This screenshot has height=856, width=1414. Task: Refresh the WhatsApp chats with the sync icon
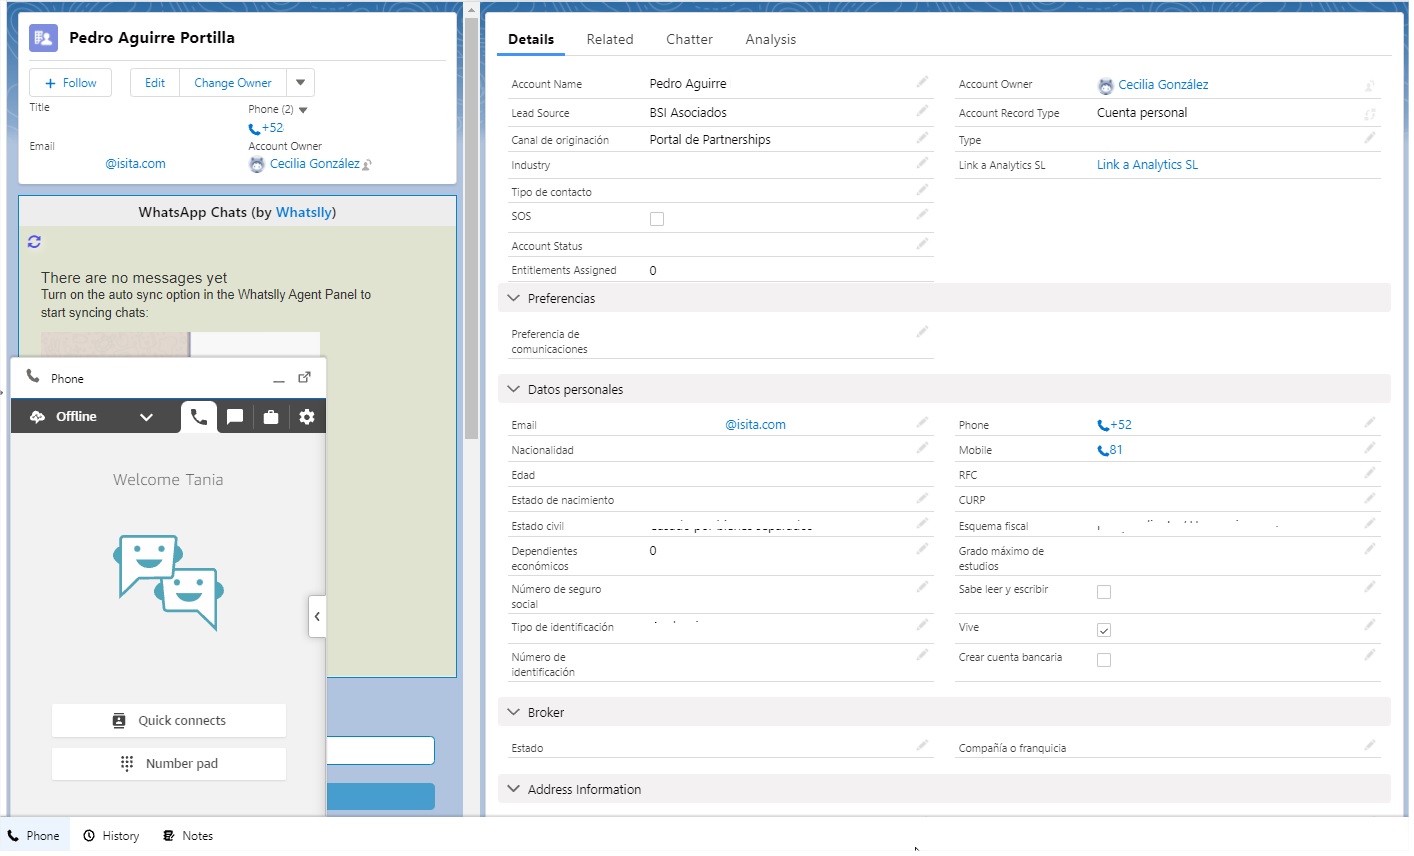(x=34, y=242)
